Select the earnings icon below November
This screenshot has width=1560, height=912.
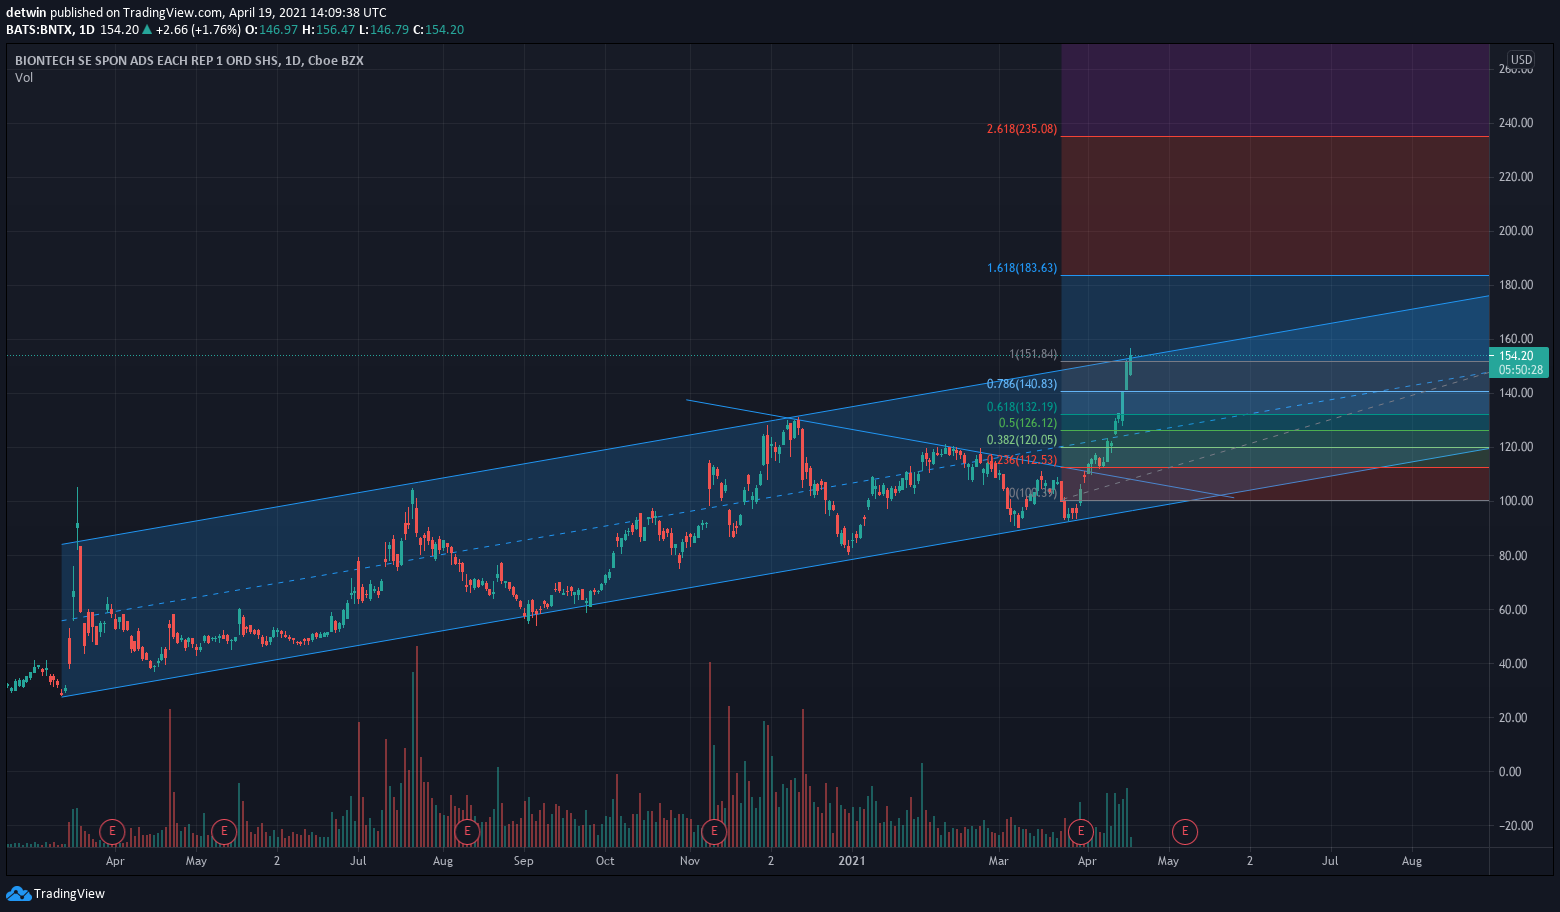pos(714,831)
